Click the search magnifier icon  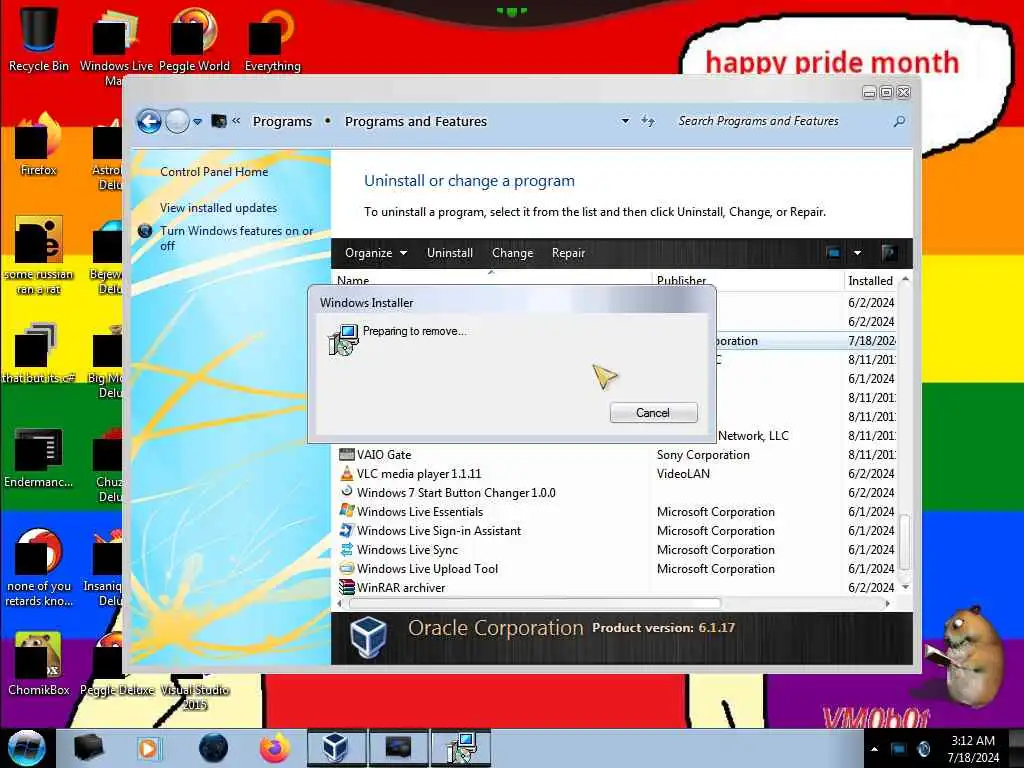click(x=899, y=121)
